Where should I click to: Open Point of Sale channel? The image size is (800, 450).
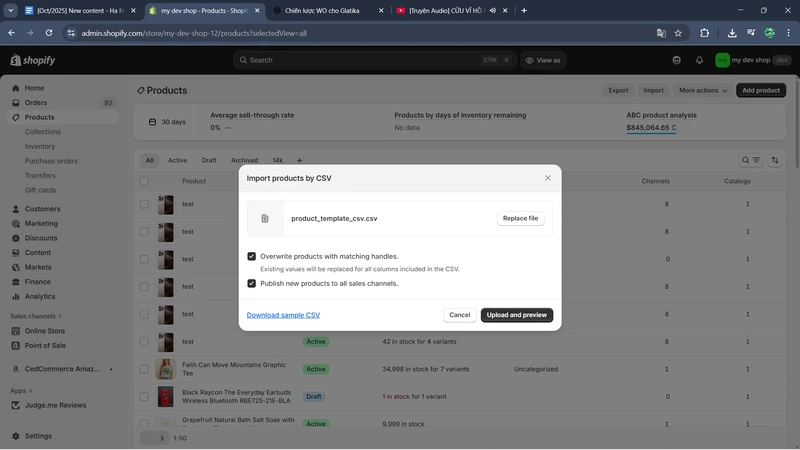pyautogui.click(x=45, y=345)
